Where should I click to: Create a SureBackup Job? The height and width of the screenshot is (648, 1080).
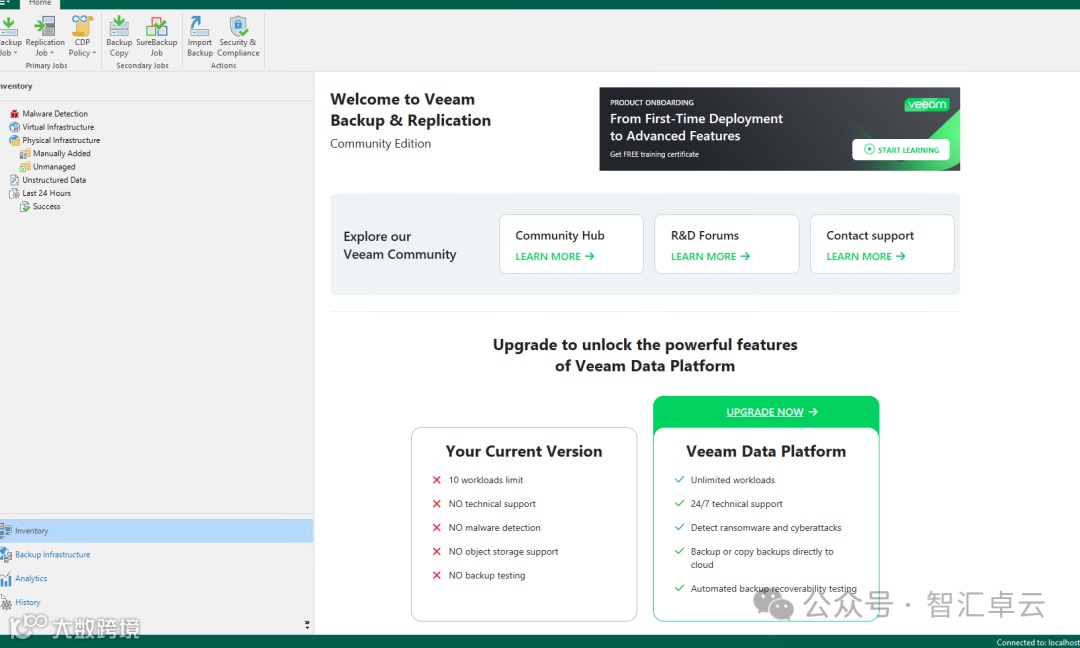156,36
